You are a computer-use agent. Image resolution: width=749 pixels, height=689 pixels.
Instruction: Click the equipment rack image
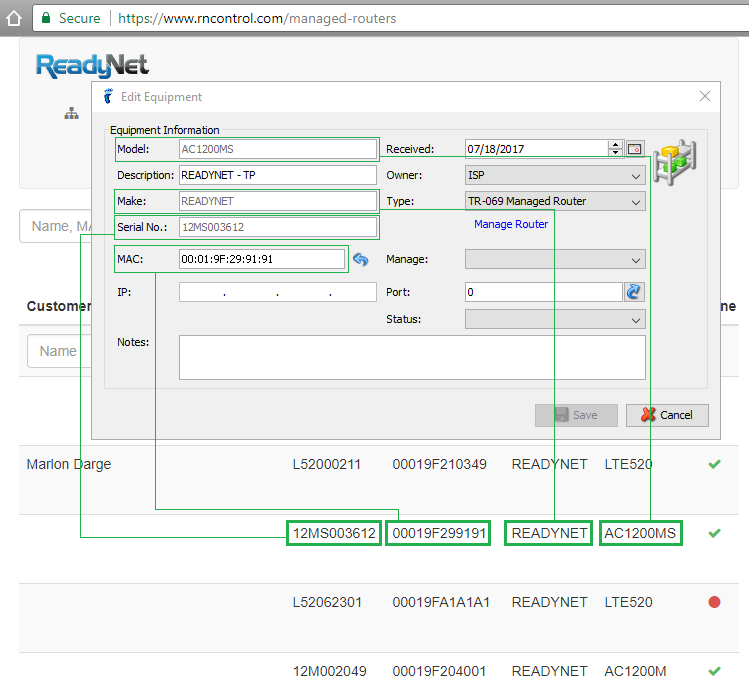pyautogui.click(x=674, y=162)
